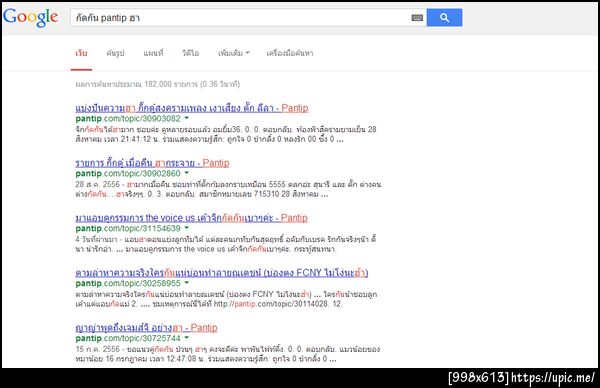Click snippet link text pantip.com/topic/30114028
600x388 pixels.
tap(272, 304)
